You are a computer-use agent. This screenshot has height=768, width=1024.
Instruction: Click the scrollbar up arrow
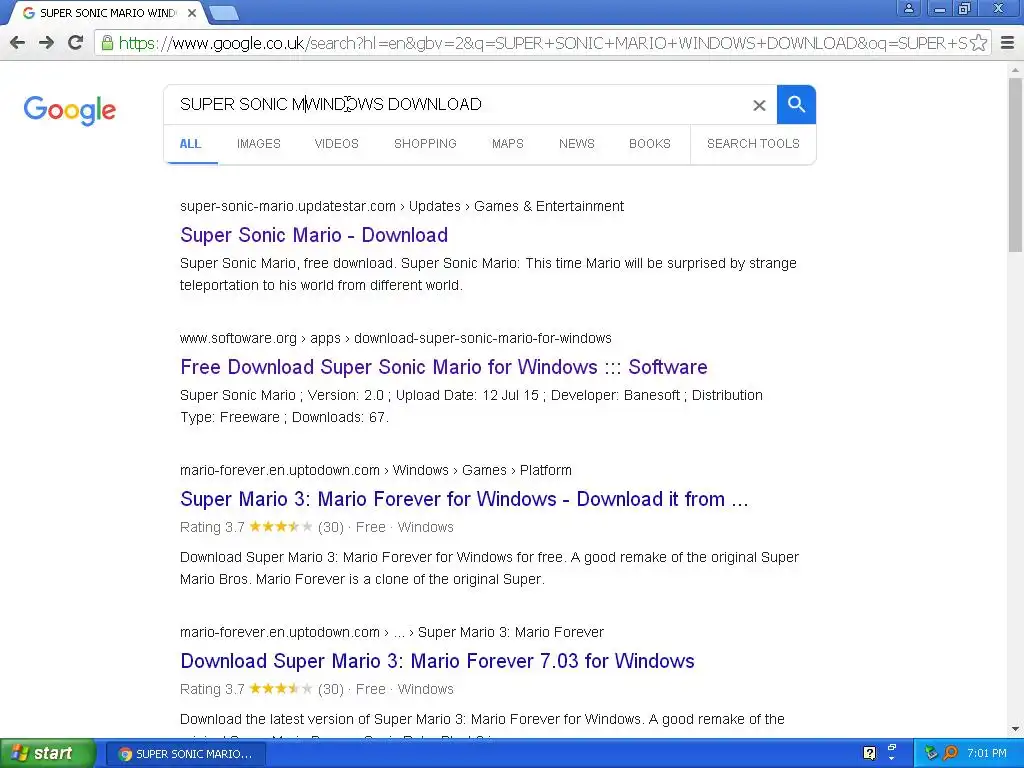(1016, 69)
